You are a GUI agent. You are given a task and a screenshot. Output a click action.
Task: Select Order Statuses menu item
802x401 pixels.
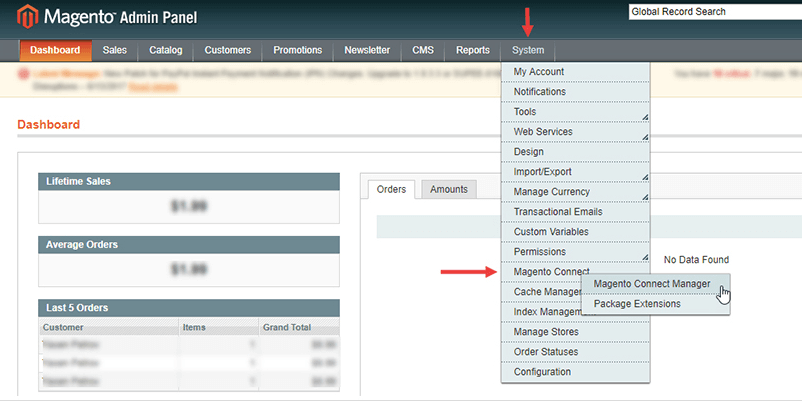[575, 352]
